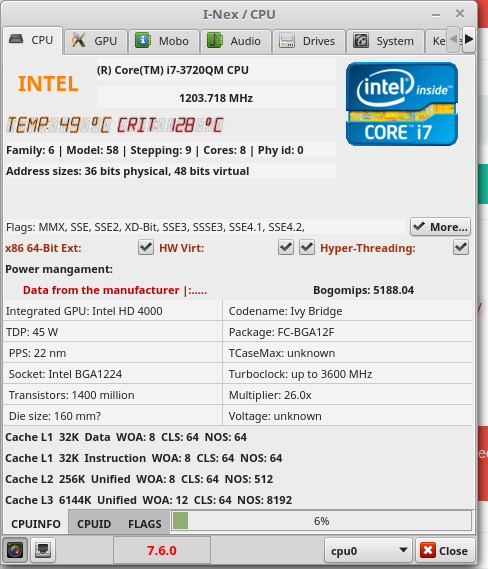Go to the Drives tab
Screen dimensions: 488x569
[x=308, y=41]
